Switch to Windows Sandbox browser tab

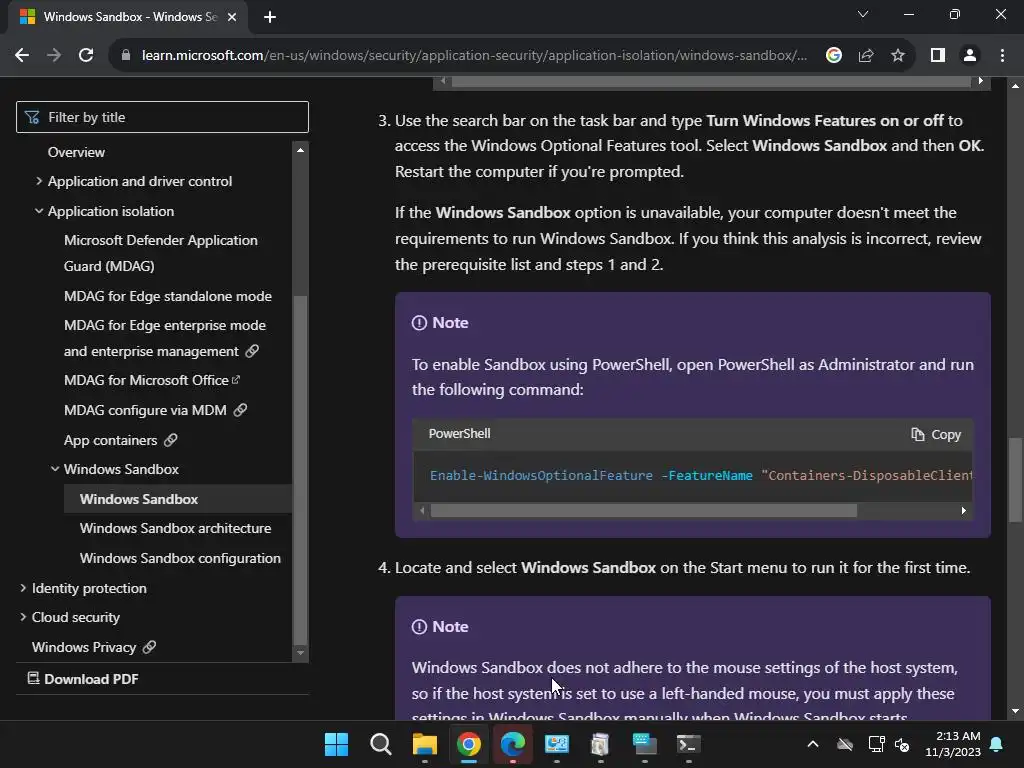click(x=128, y=17)
